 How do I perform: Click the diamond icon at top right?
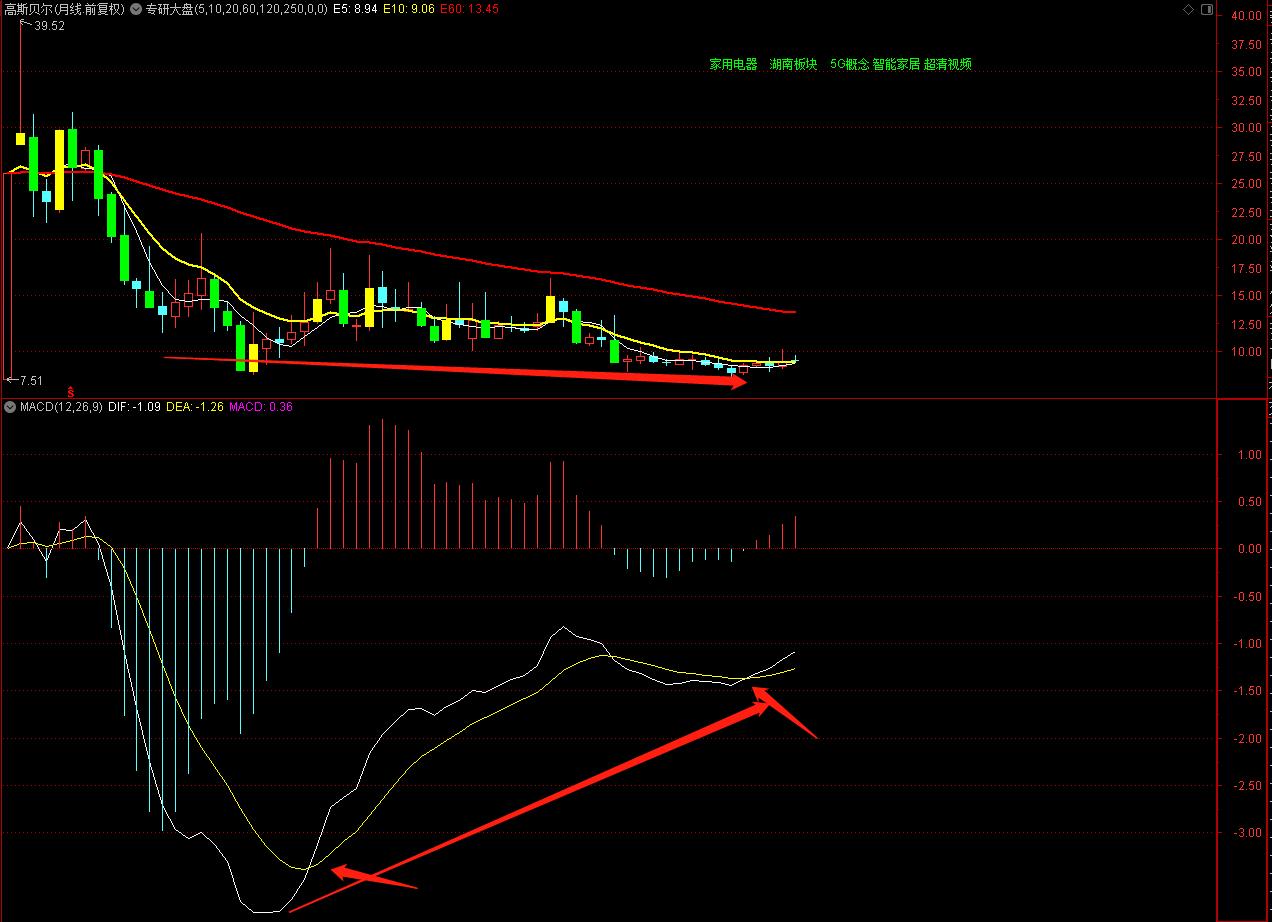pyautogui.click(x=1188, y=9)
